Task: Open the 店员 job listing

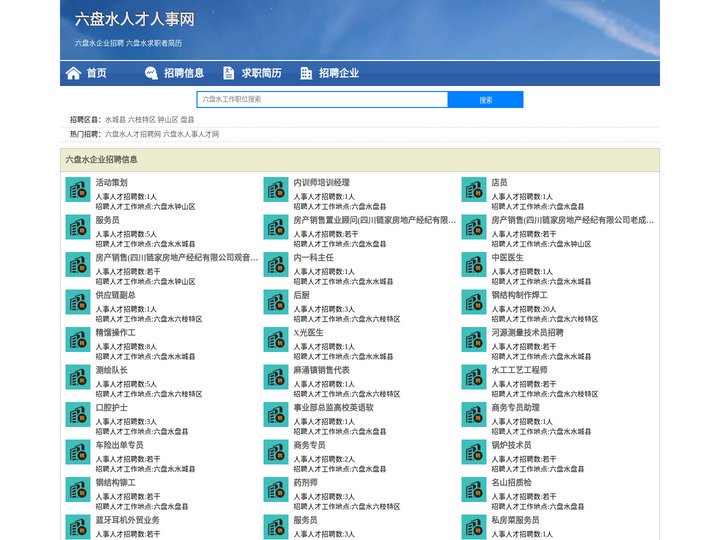Action: click(x=500, y=182)
